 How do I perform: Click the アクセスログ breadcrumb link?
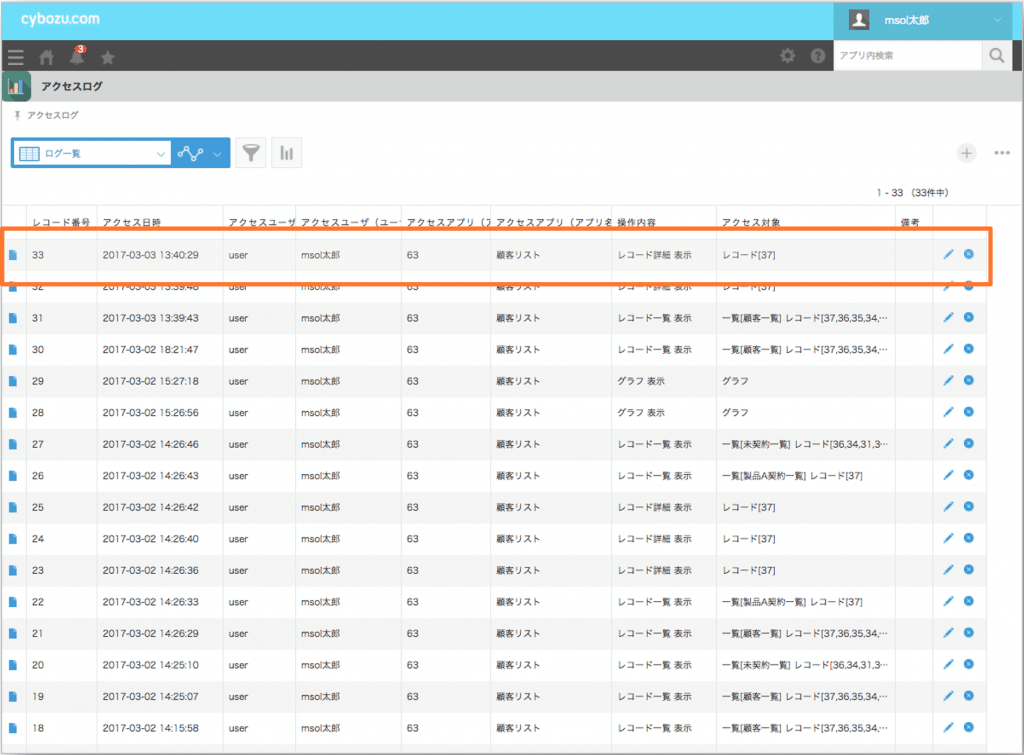(x=52, y=115)
